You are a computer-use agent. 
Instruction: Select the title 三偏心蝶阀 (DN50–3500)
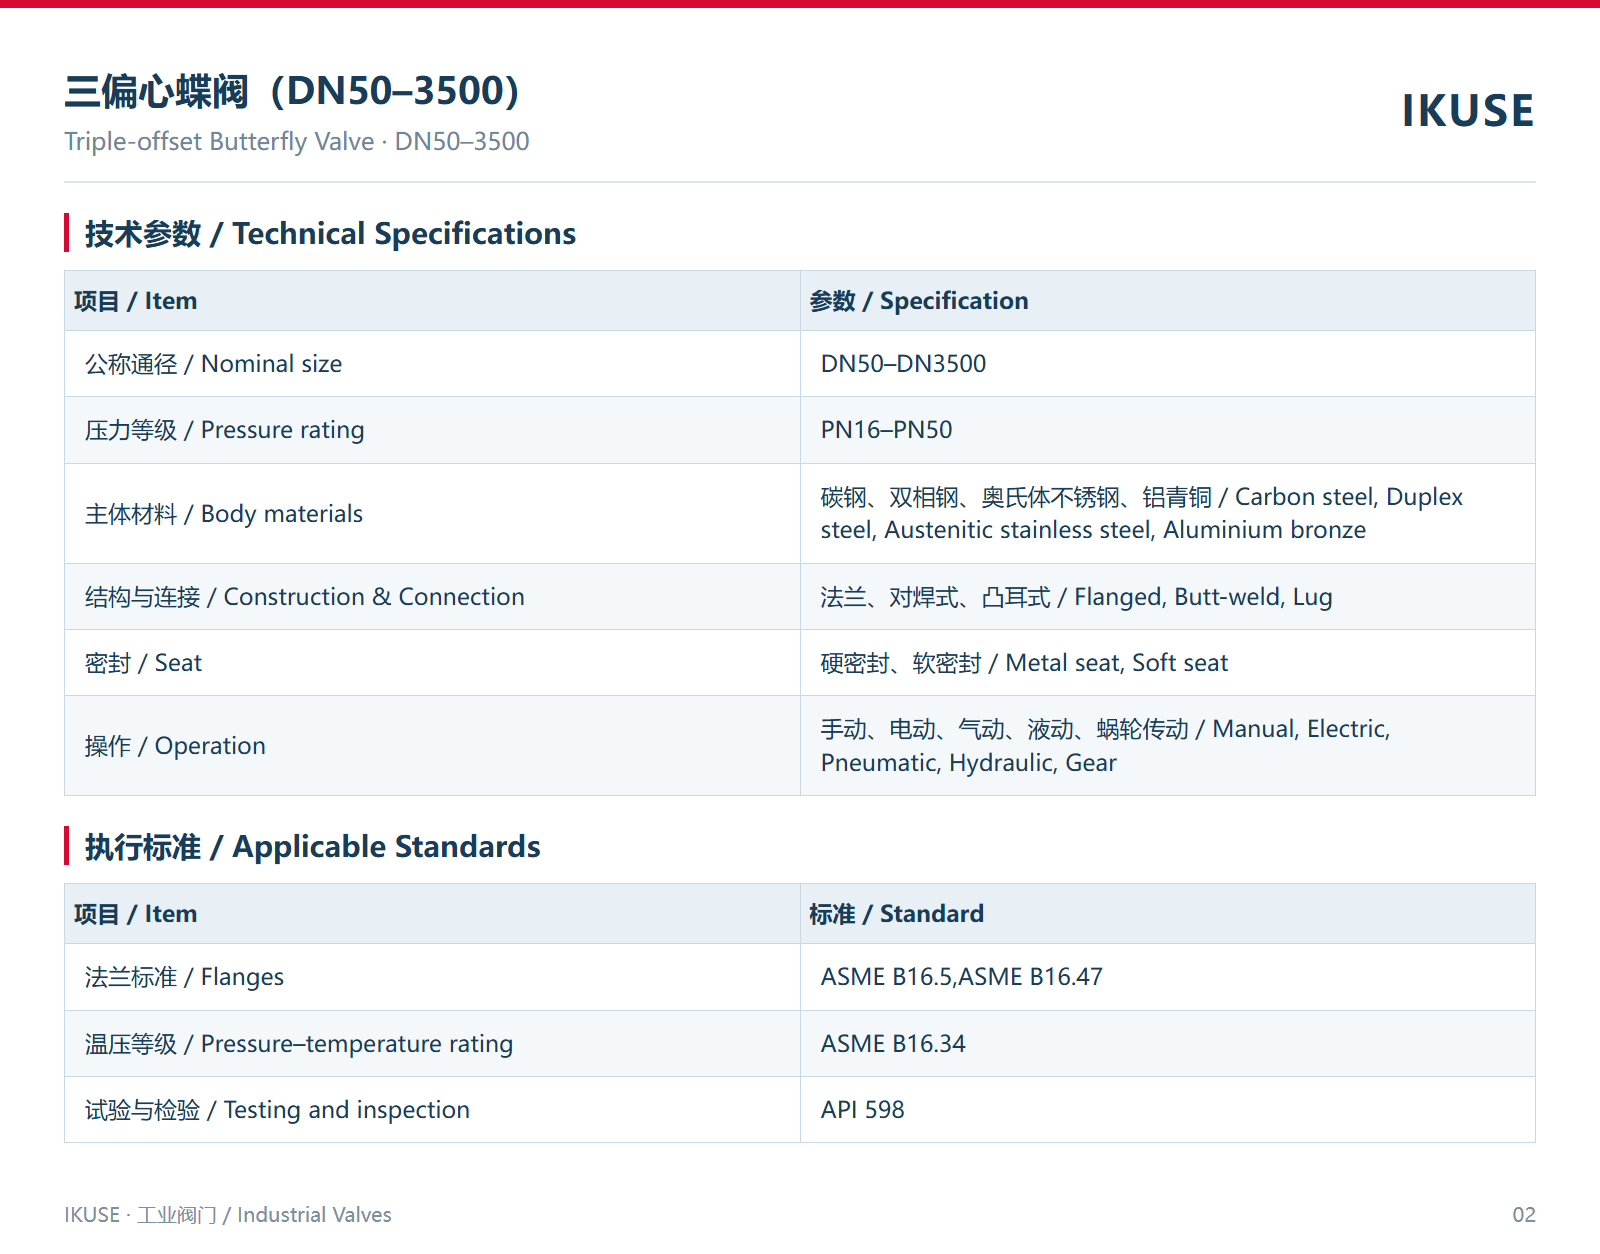click(292, 91)
